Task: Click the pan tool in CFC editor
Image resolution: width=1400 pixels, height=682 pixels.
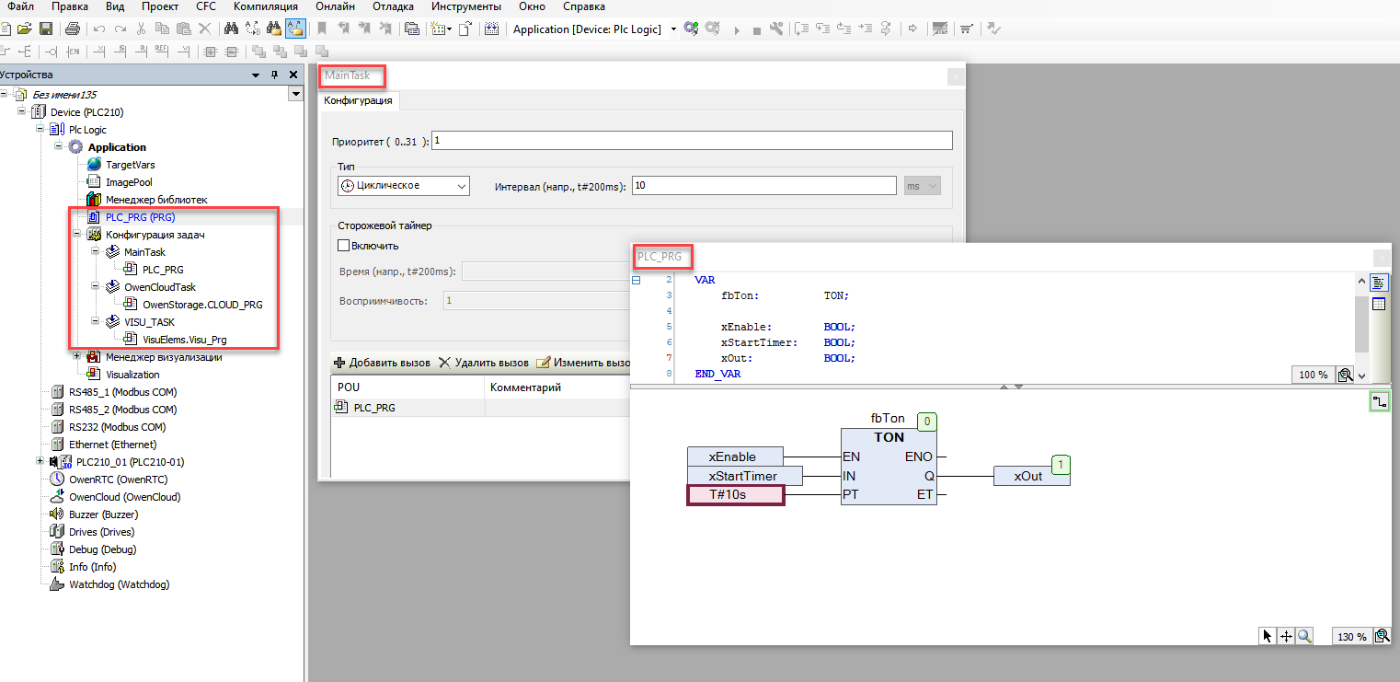Action: [x=1286, y=636]
